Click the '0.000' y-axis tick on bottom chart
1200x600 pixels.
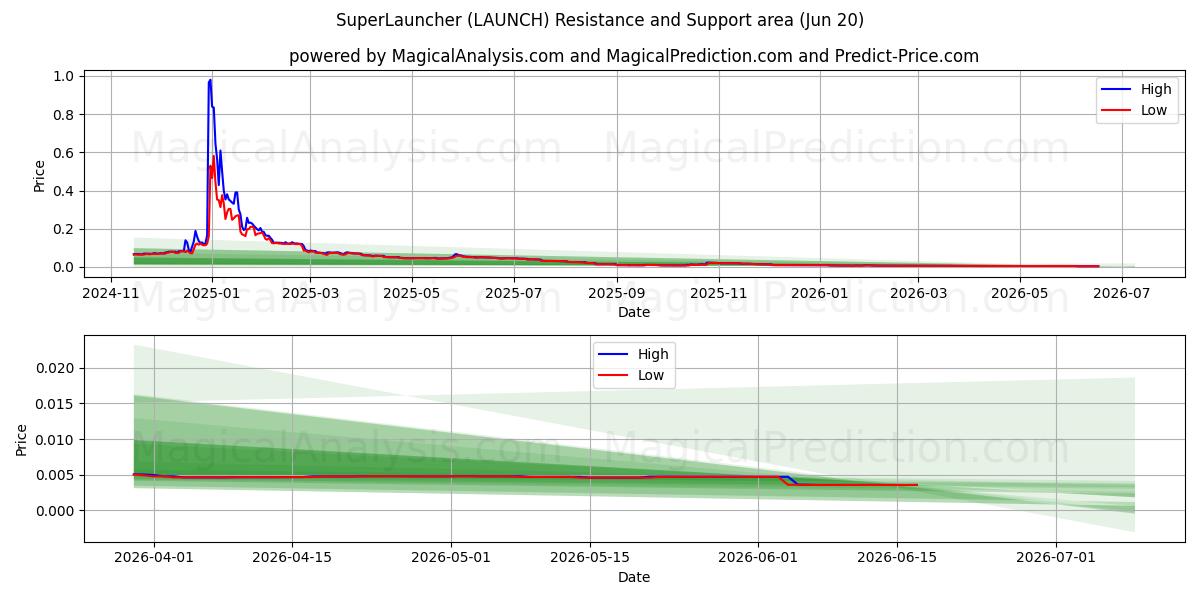pyautogui.click(x=55, y=511)
